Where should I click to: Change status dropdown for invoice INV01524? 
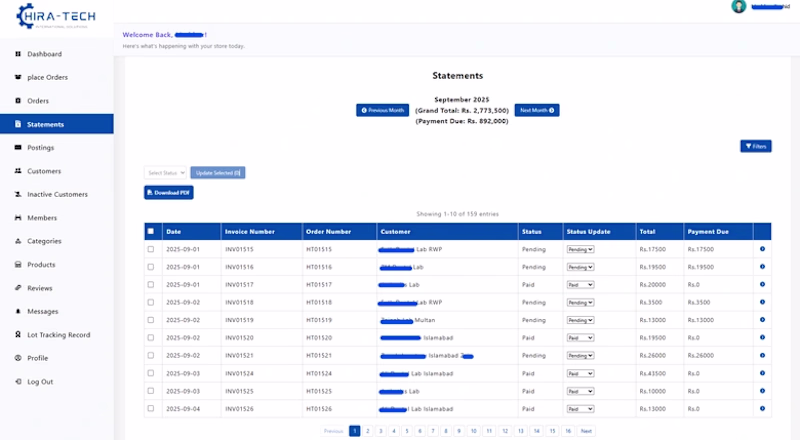click(x=580, y=373)
